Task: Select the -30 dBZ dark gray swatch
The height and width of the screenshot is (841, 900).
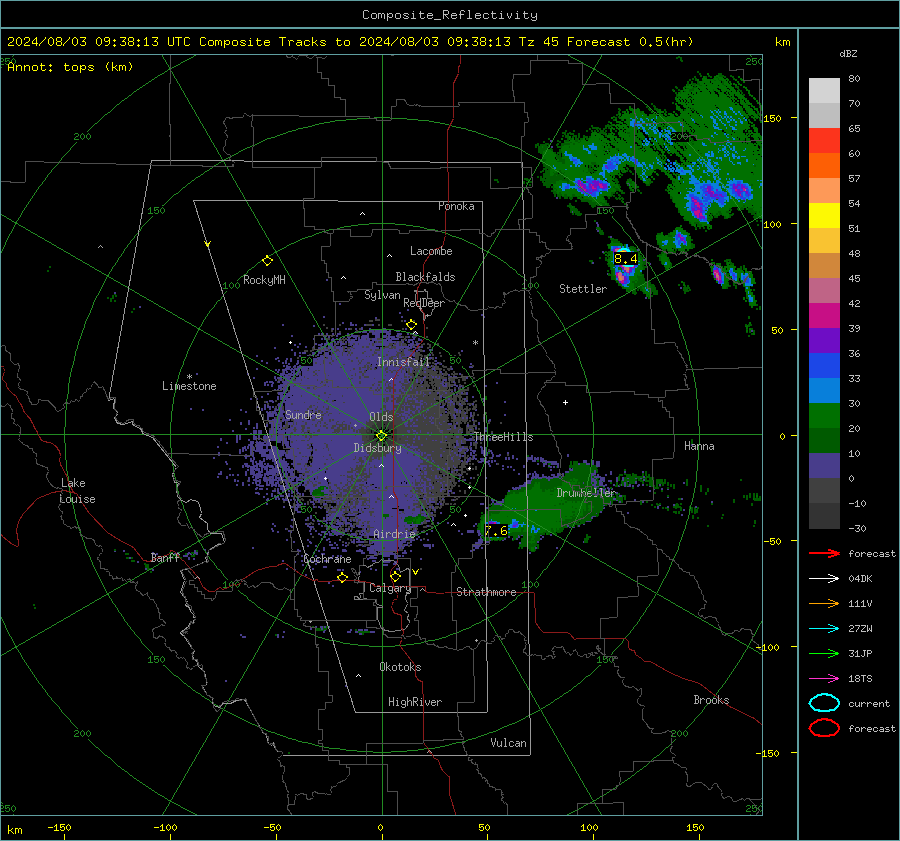Action: click(x=824, y=516)
